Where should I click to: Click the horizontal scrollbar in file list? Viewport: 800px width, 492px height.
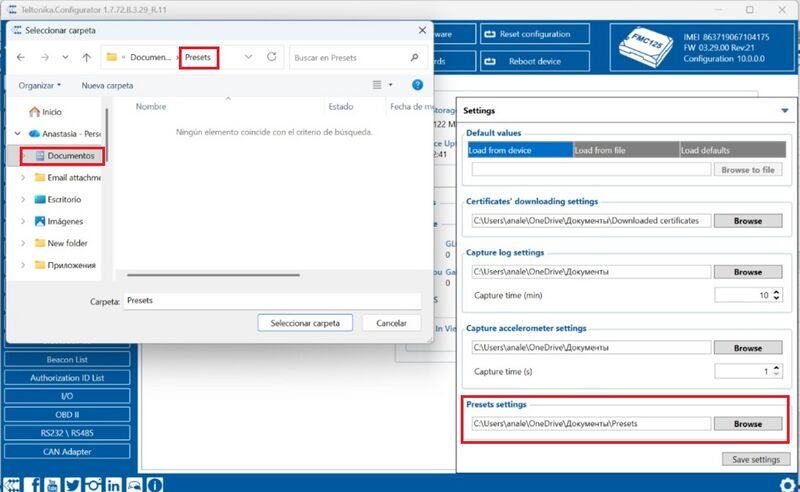(213, 275)
